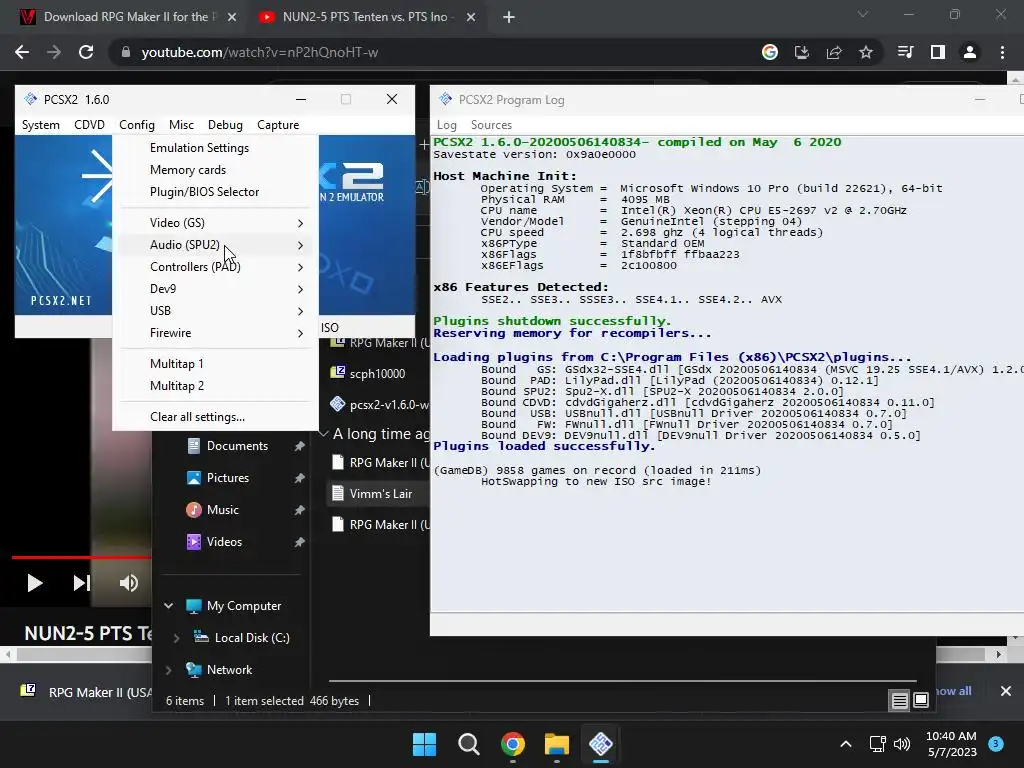Click the browser forward arrow

tap(54, 52)
